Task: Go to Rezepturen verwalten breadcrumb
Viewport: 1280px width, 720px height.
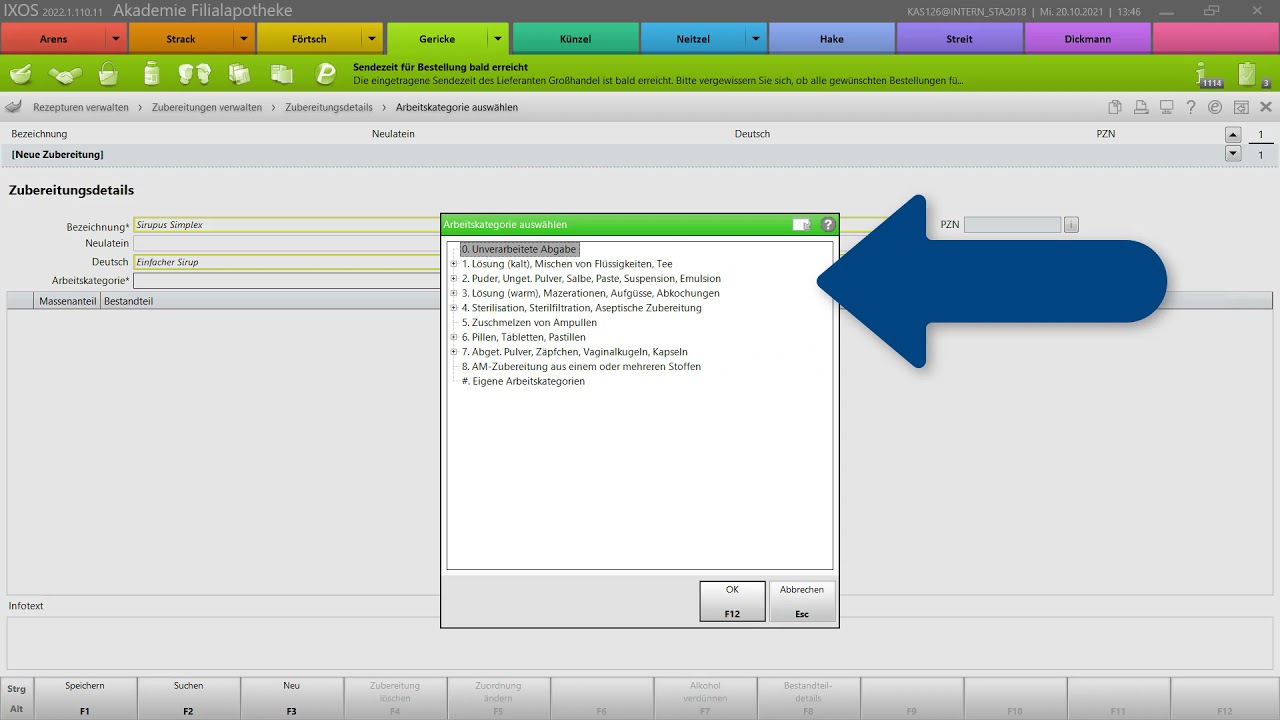Action: click(x=81, y=107)
